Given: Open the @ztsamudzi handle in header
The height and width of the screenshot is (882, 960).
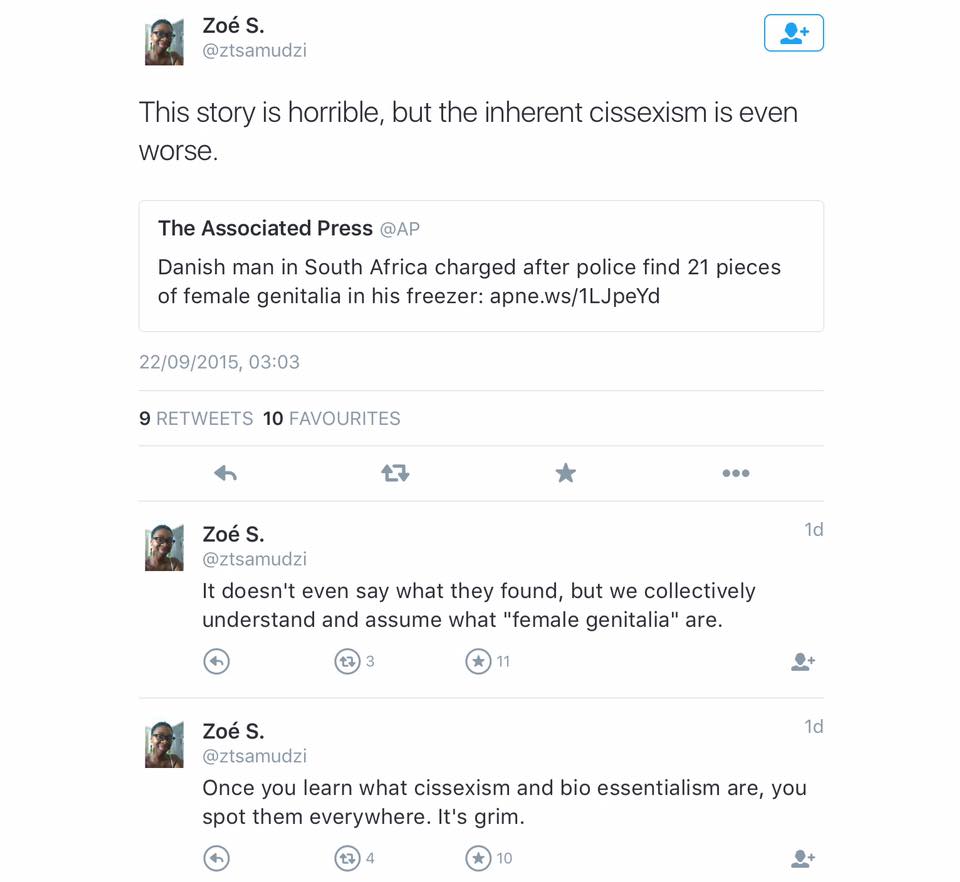Looking at the screenshot, I should (x=254, y=50).
